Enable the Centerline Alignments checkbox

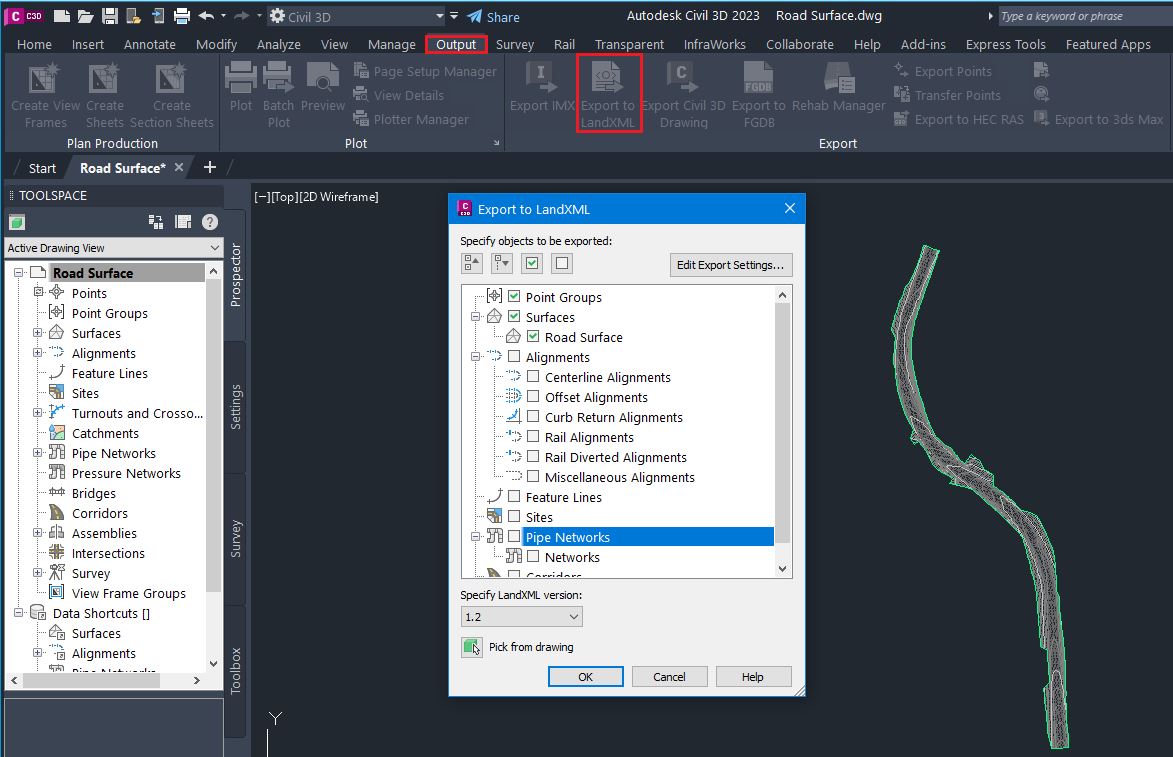[533, 377]
